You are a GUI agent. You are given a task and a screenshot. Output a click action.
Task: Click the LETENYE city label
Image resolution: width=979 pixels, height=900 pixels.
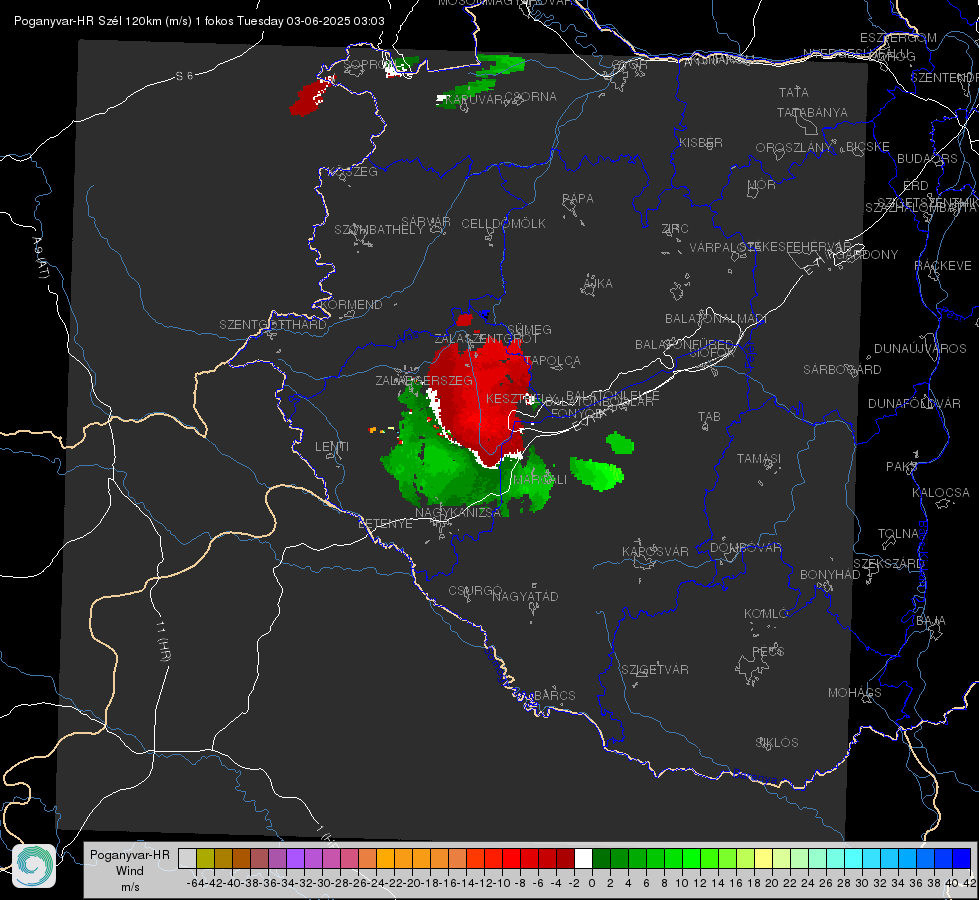tap(385, 523)
